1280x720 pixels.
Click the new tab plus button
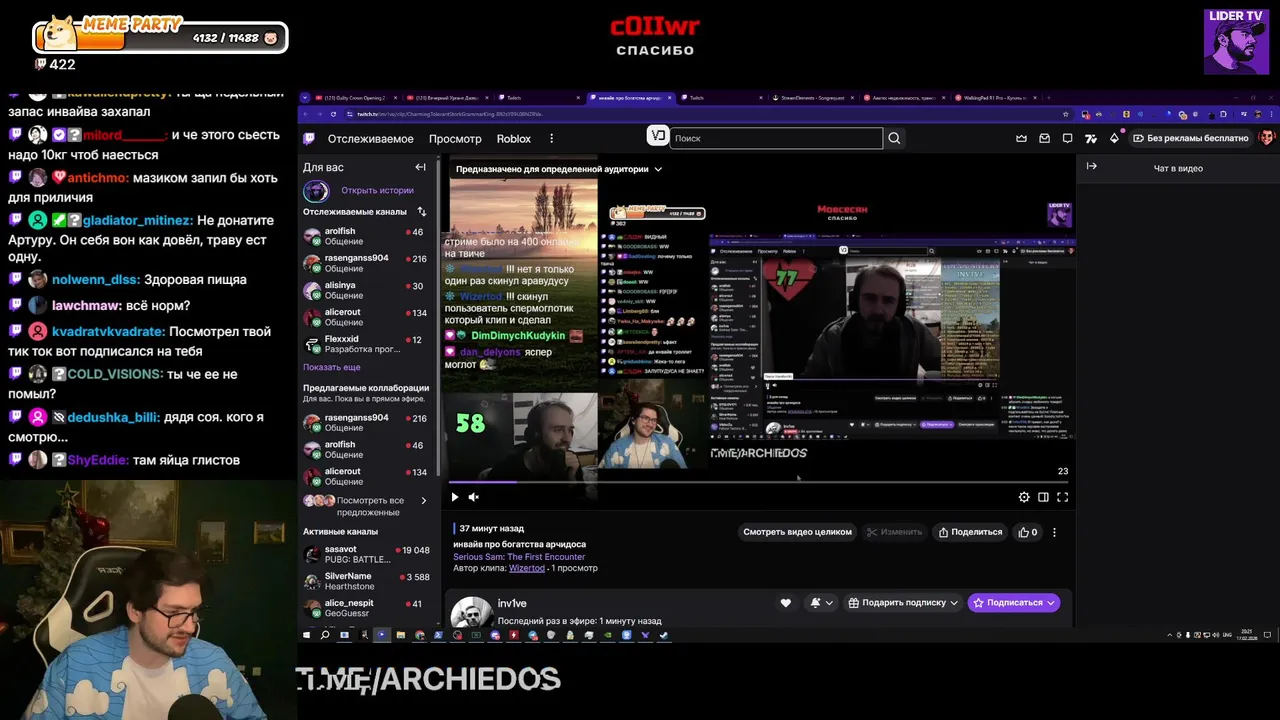point(1049,98)
